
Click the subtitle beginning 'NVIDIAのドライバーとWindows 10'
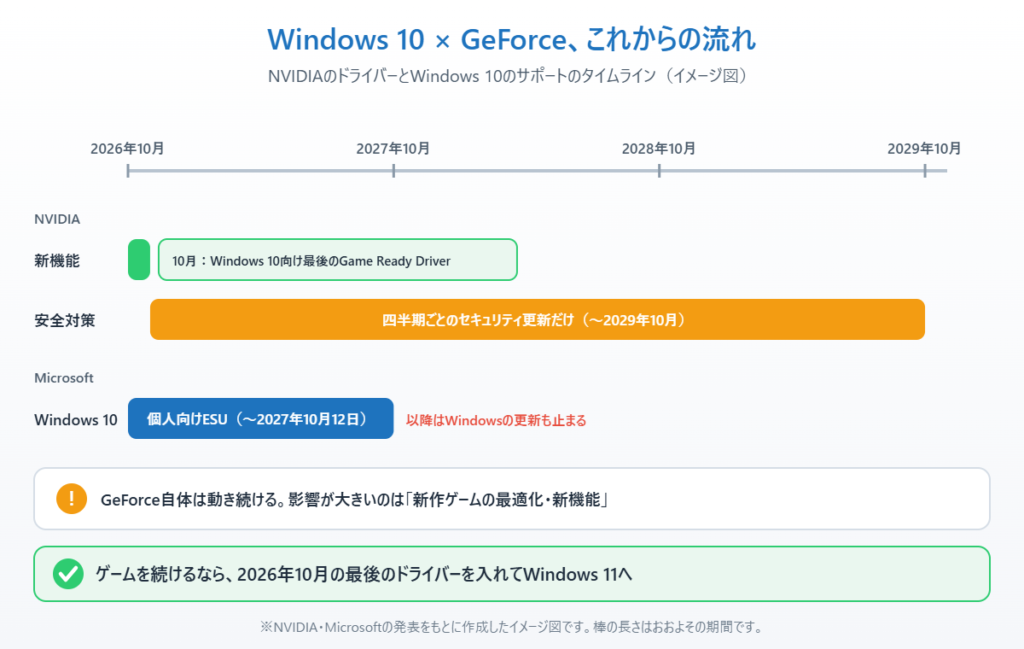coord(509,76)
